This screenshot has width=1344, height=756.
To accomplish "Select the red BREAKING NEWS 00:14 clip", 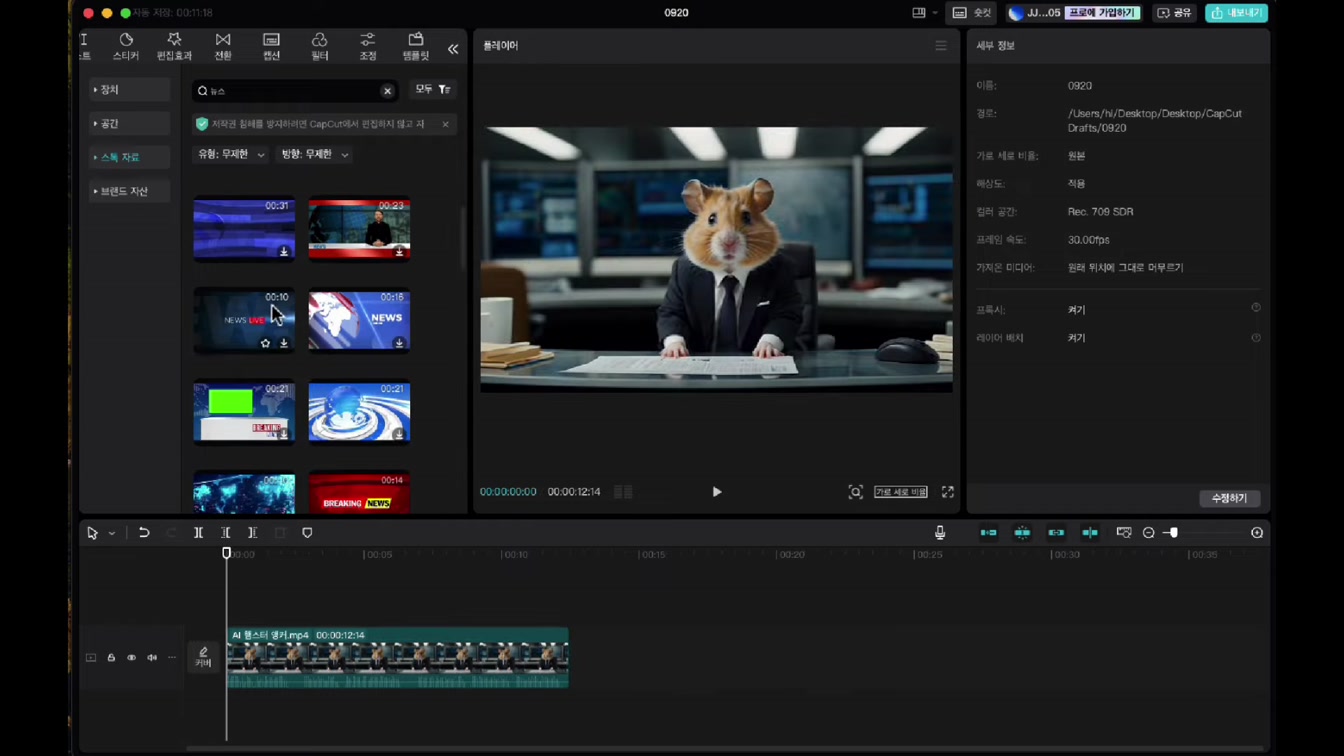I will tap(359, 493).
